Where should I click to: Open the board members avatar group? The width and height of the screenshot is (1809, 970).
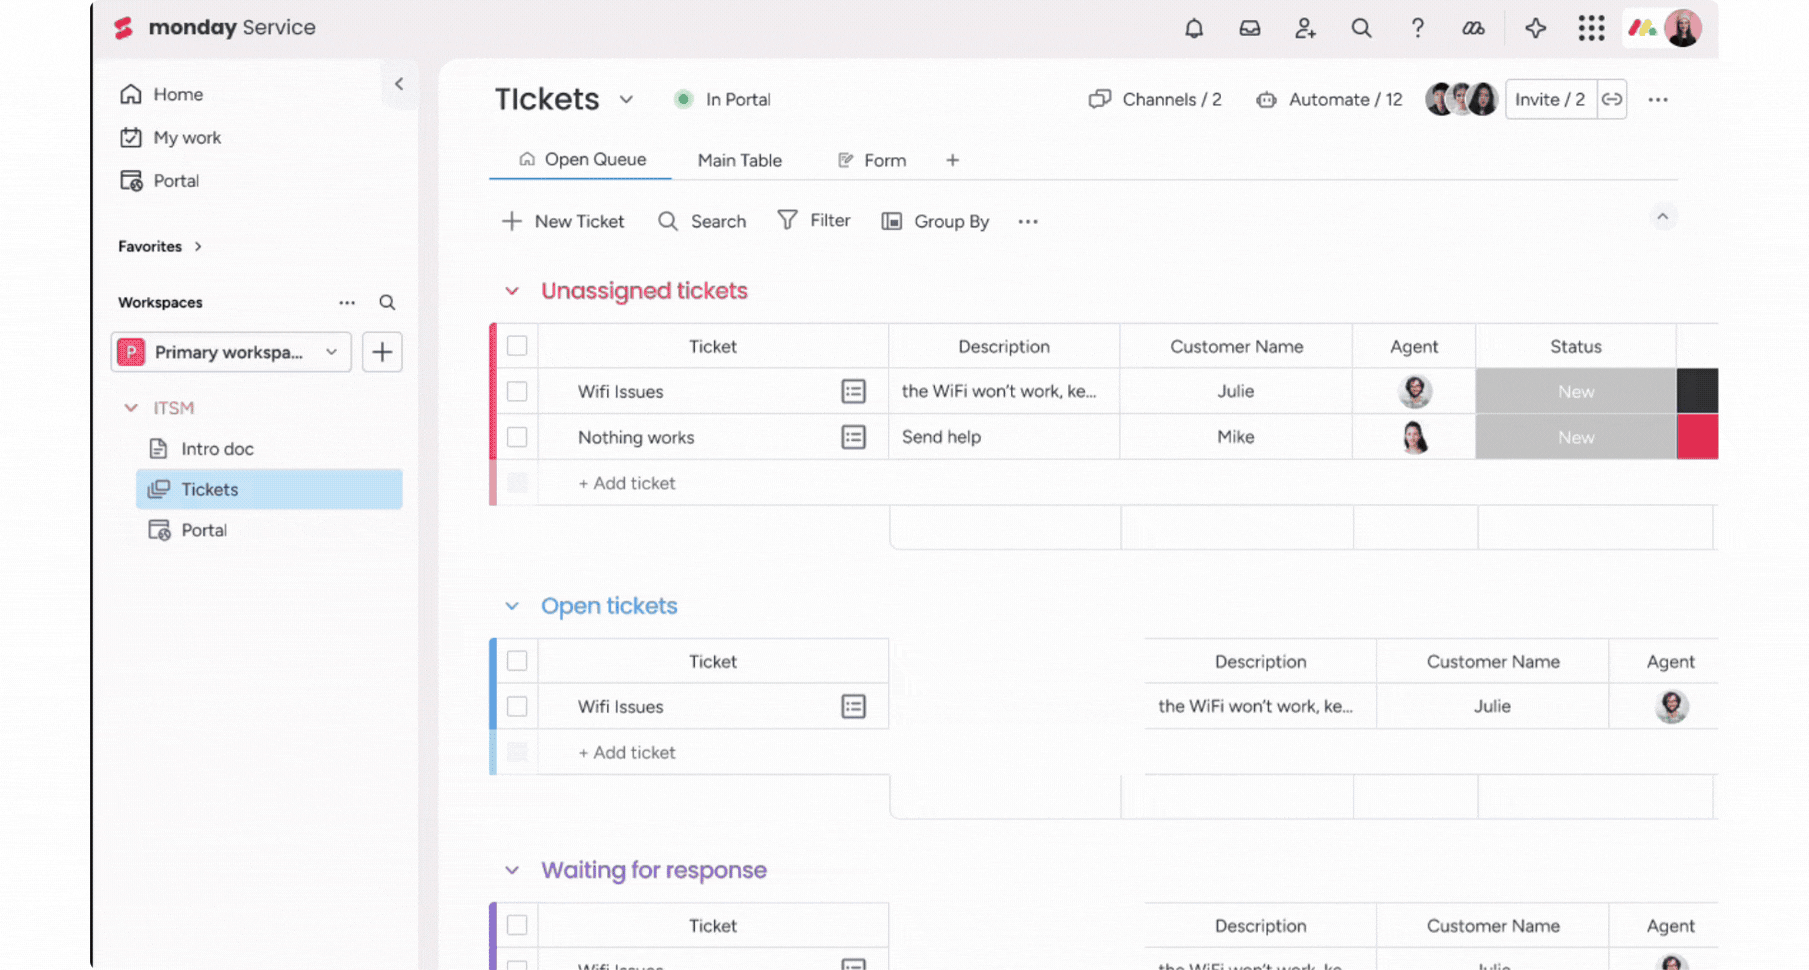[x=1461, y=99]
